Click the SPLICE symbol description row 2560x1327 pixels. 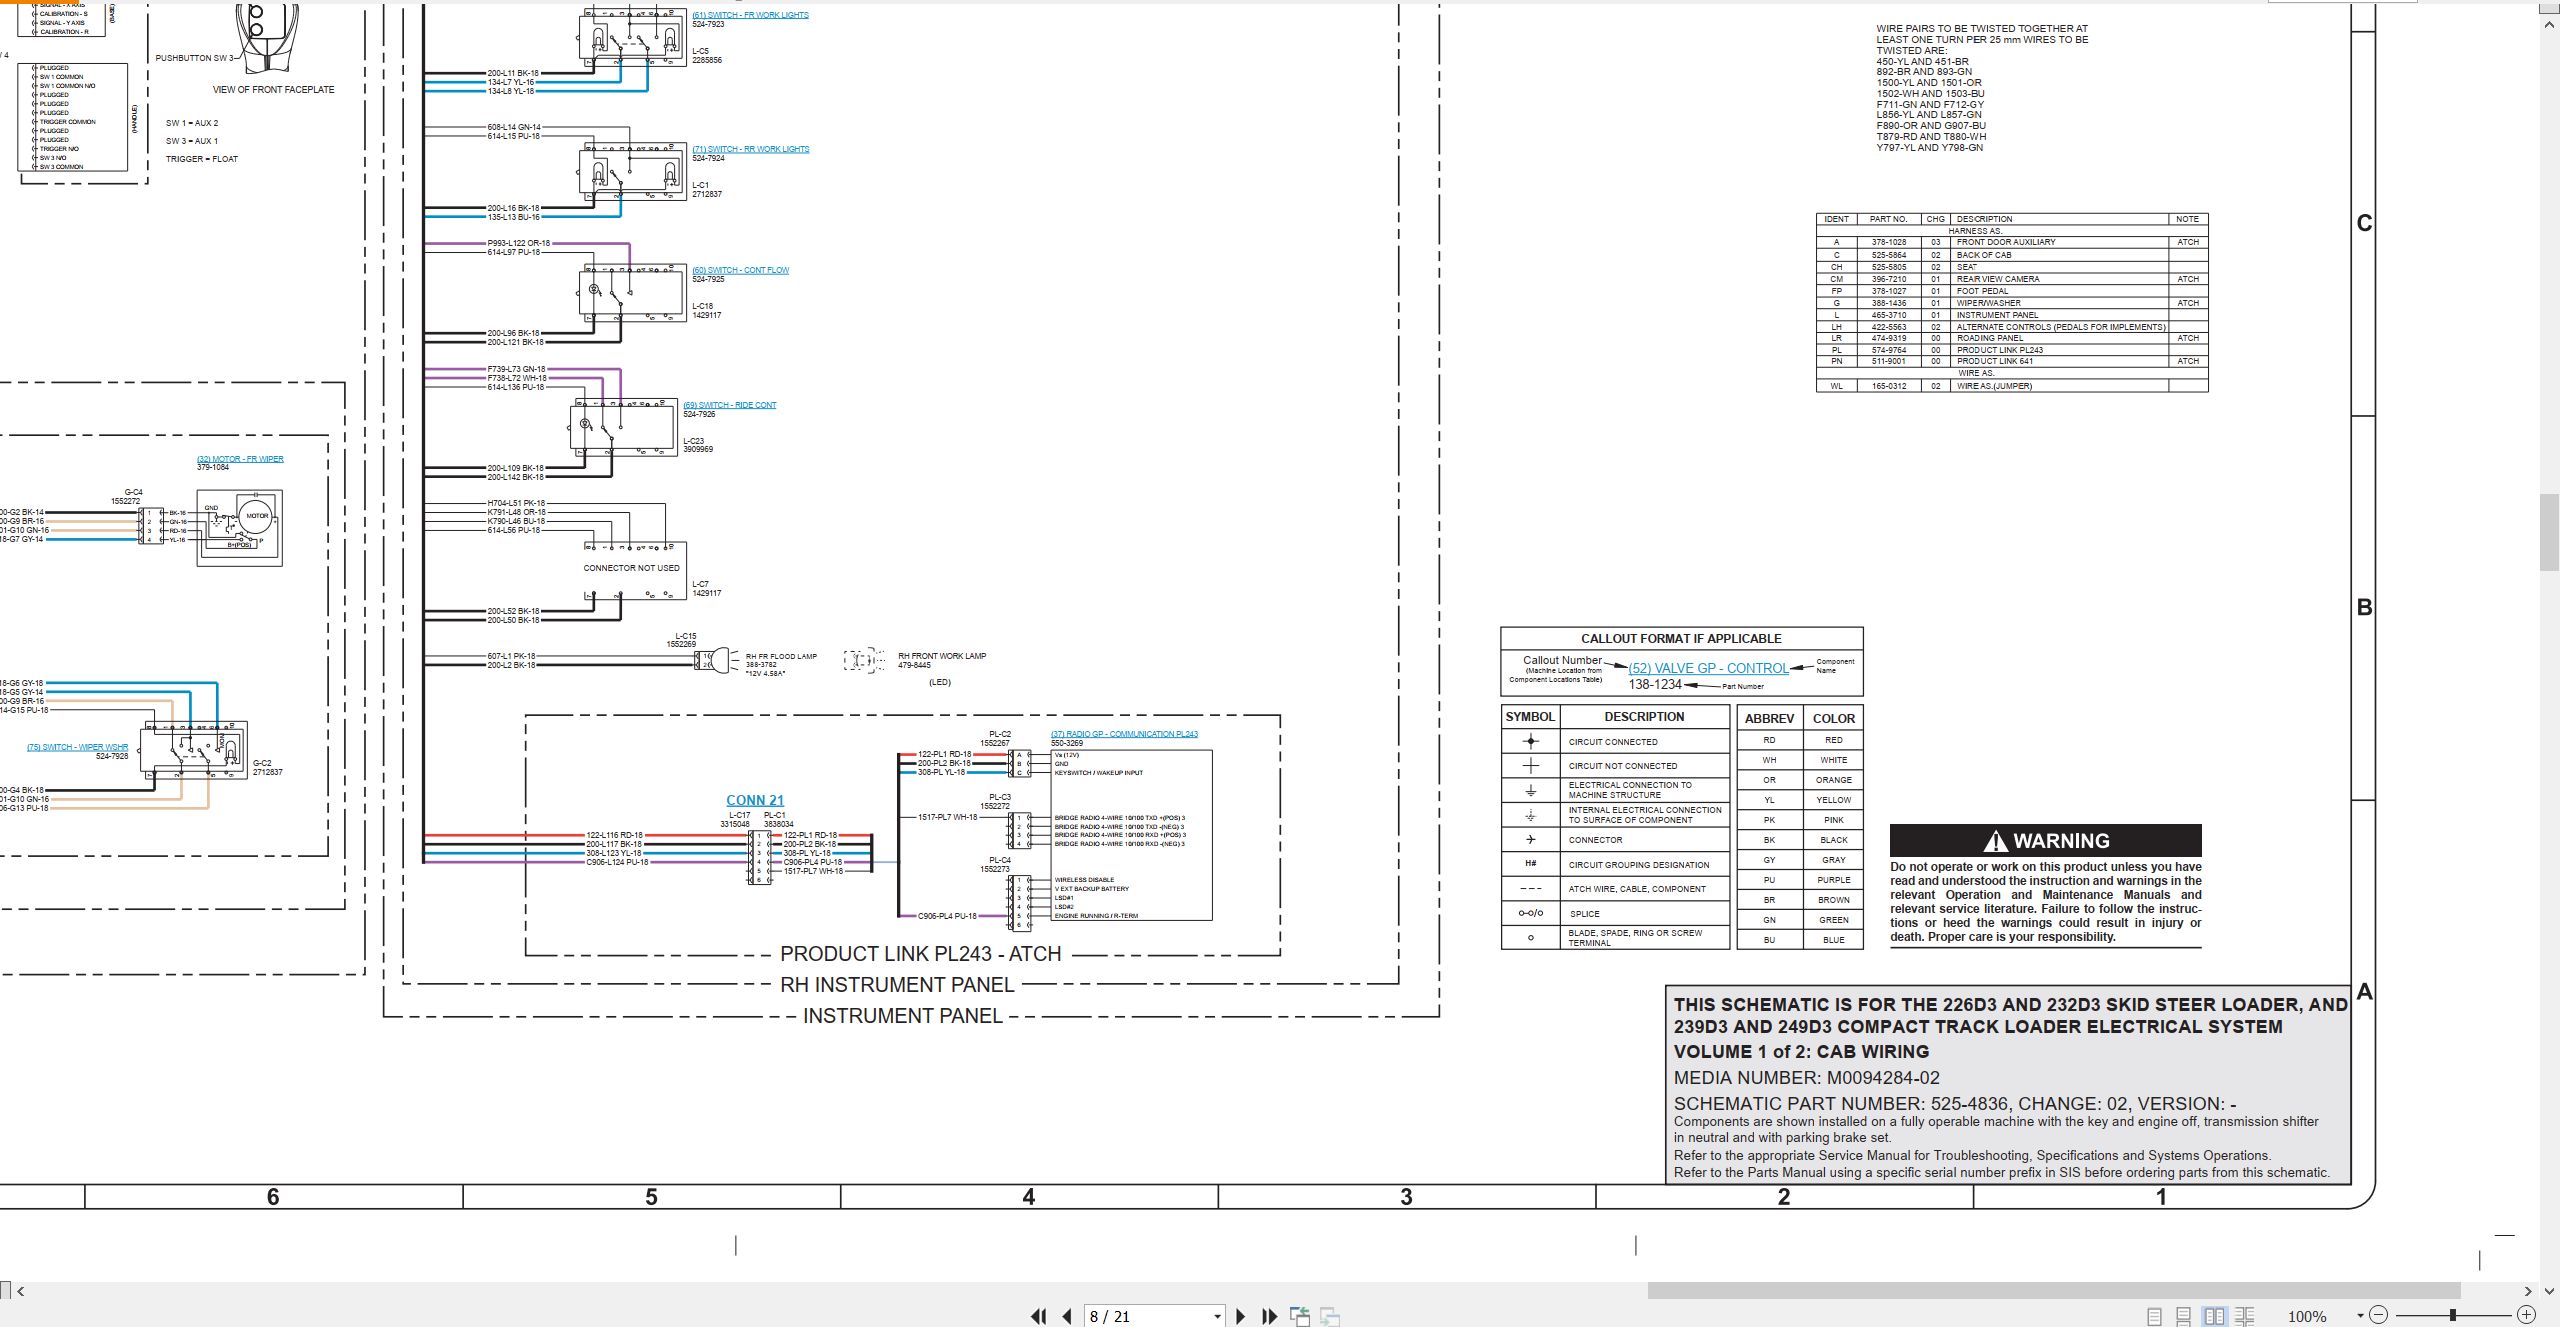[1615, 913]
